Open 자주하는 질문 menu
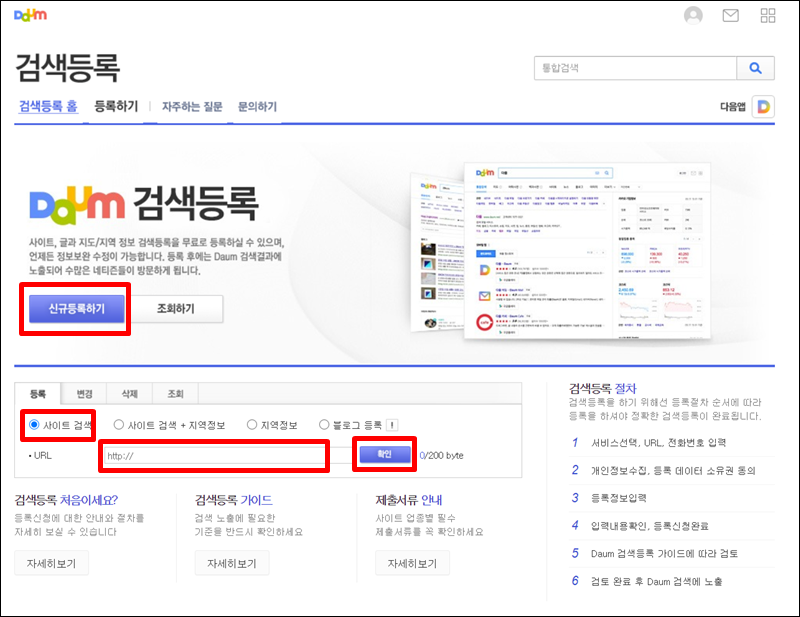This screenshot has height=617, width=800. click(192, 107)
